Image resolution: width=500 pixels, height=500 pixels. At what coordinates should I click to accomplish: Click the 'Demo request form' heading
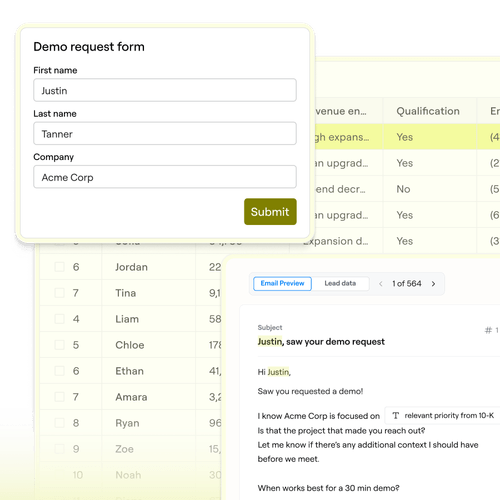(x=89, y=47)
